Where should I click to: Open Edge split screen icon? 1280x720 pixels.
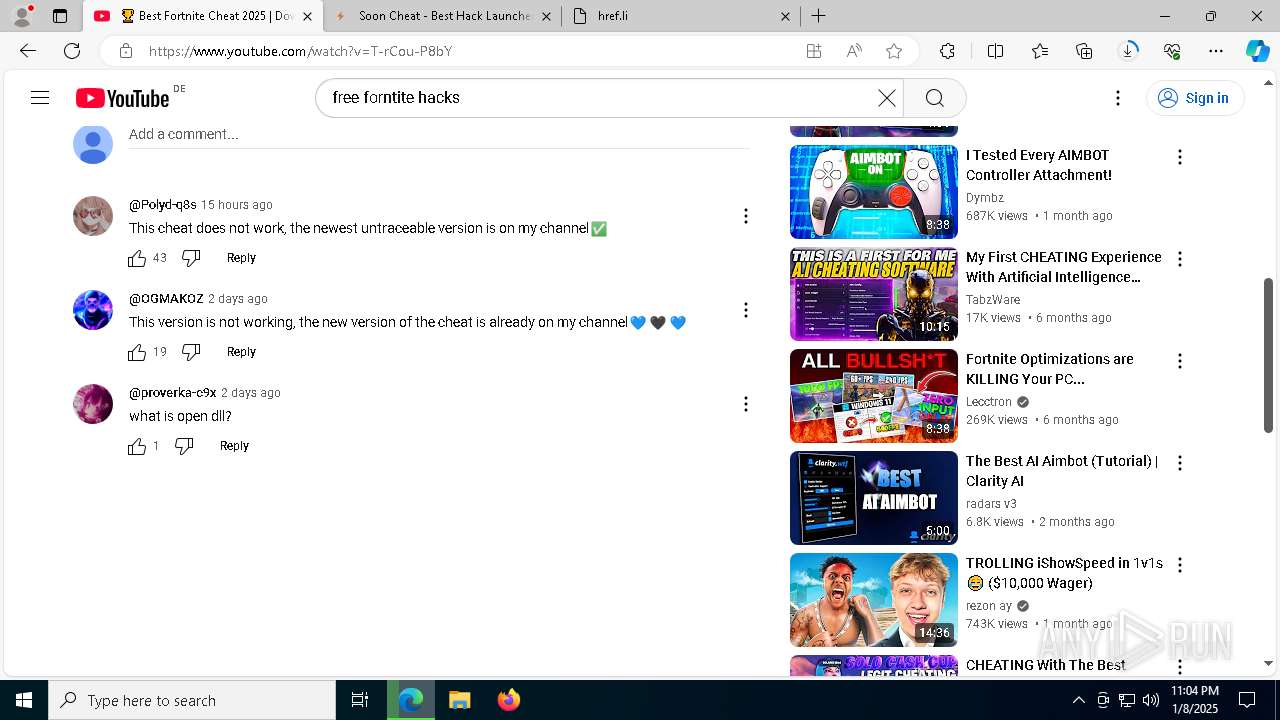click(x=996, y=51)
